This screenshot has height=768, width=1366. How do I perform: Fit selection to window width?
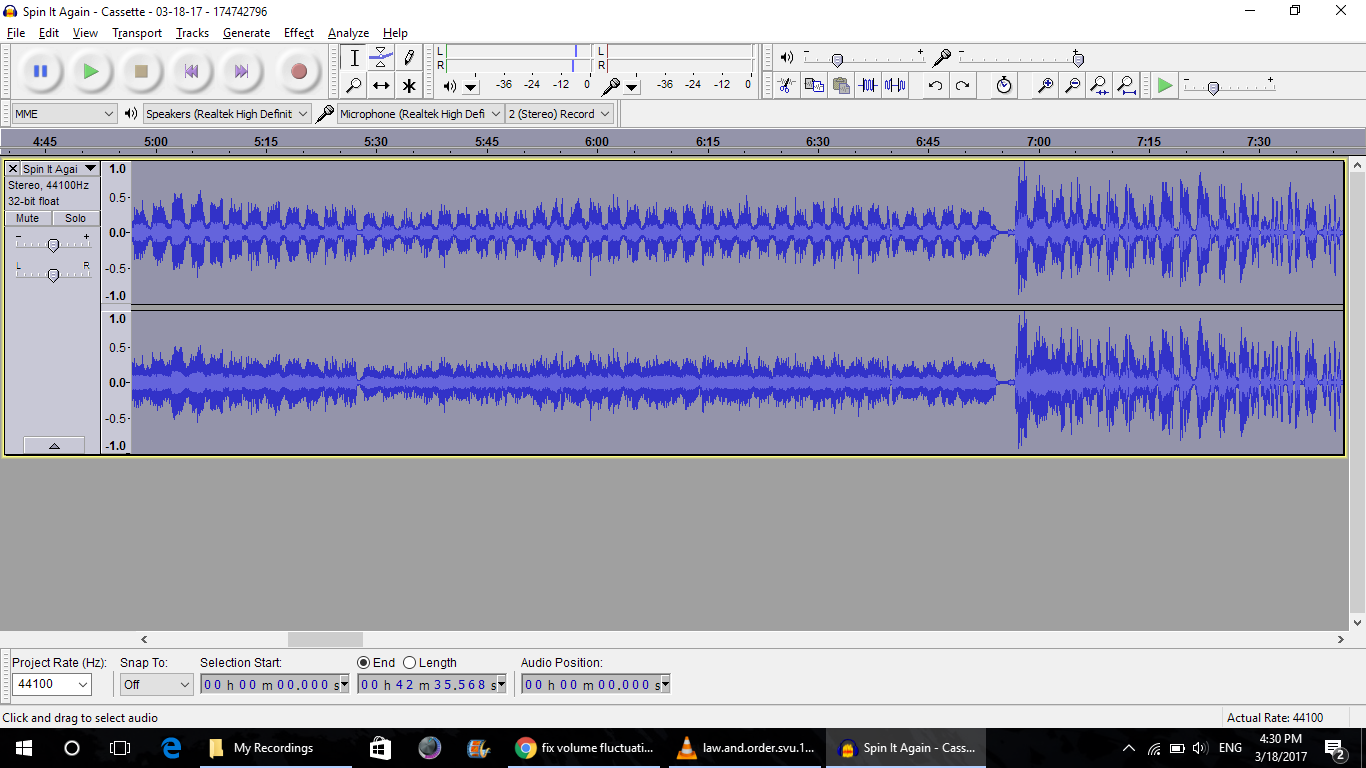(x=1099, y=85)
